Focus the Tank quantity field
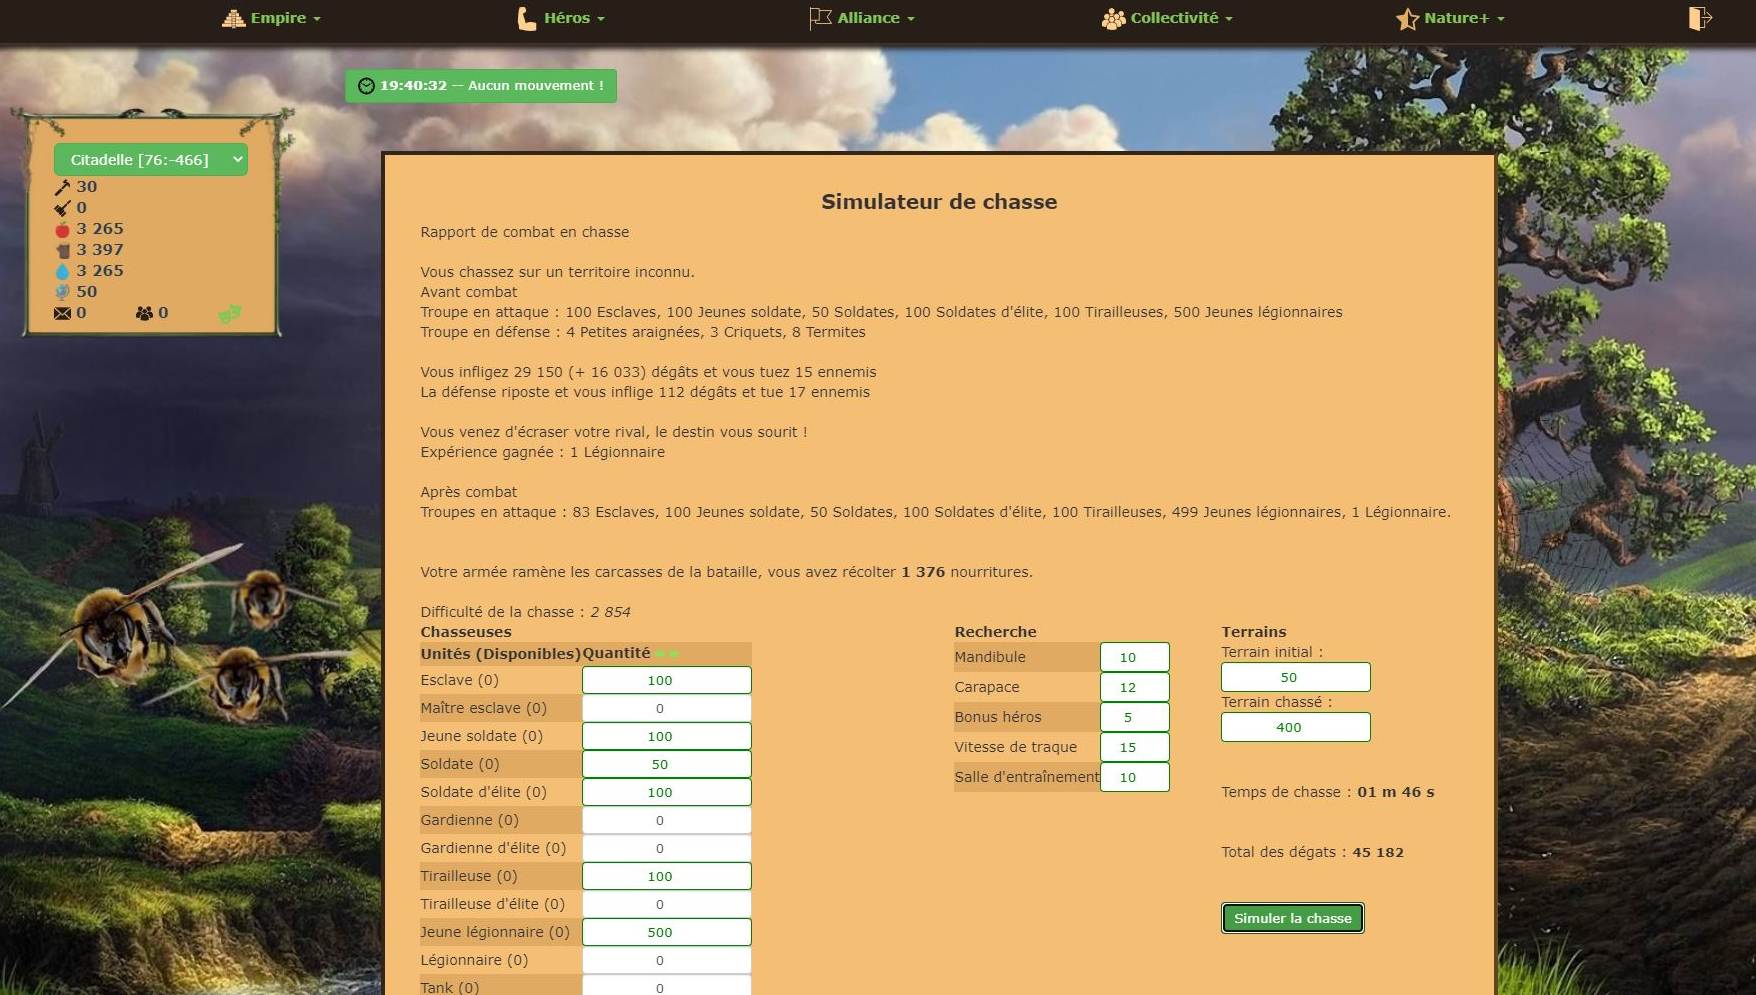The width and height of the screenshot is (1756, 995). point(666,986)
